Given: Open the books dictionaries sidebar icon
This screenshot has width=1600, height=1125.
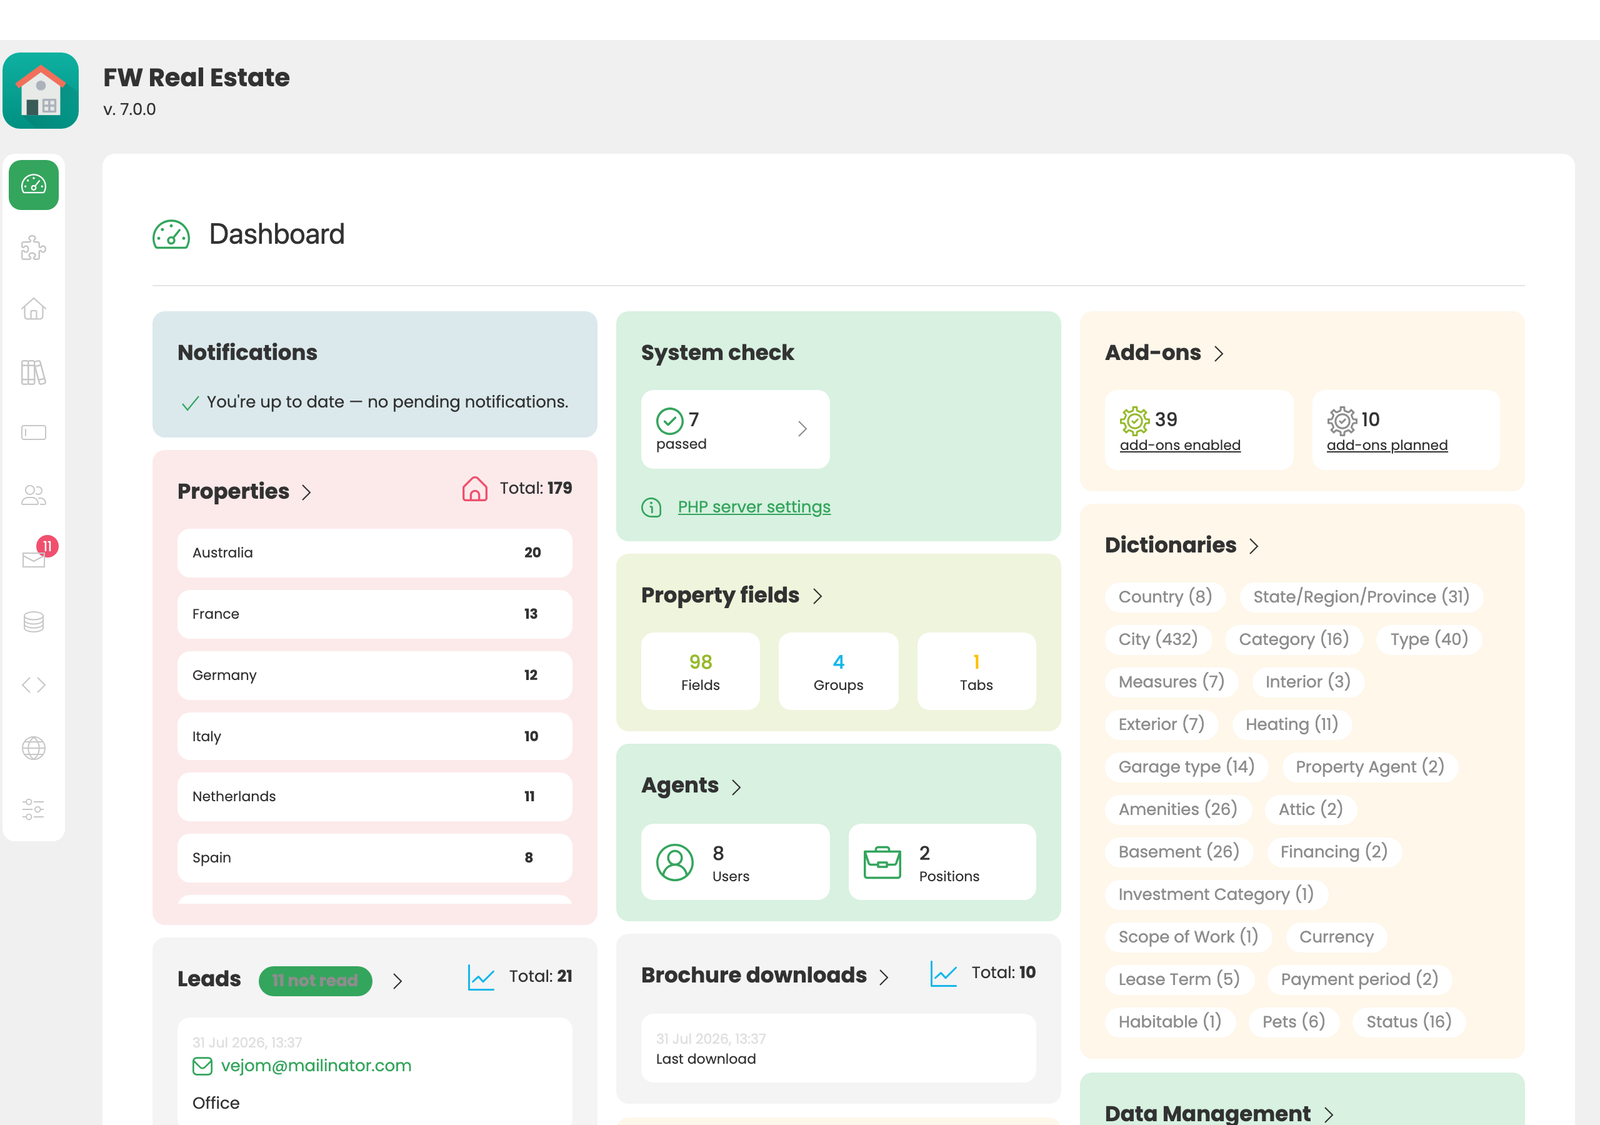Looking at the screenshot, I should [34, 372].
